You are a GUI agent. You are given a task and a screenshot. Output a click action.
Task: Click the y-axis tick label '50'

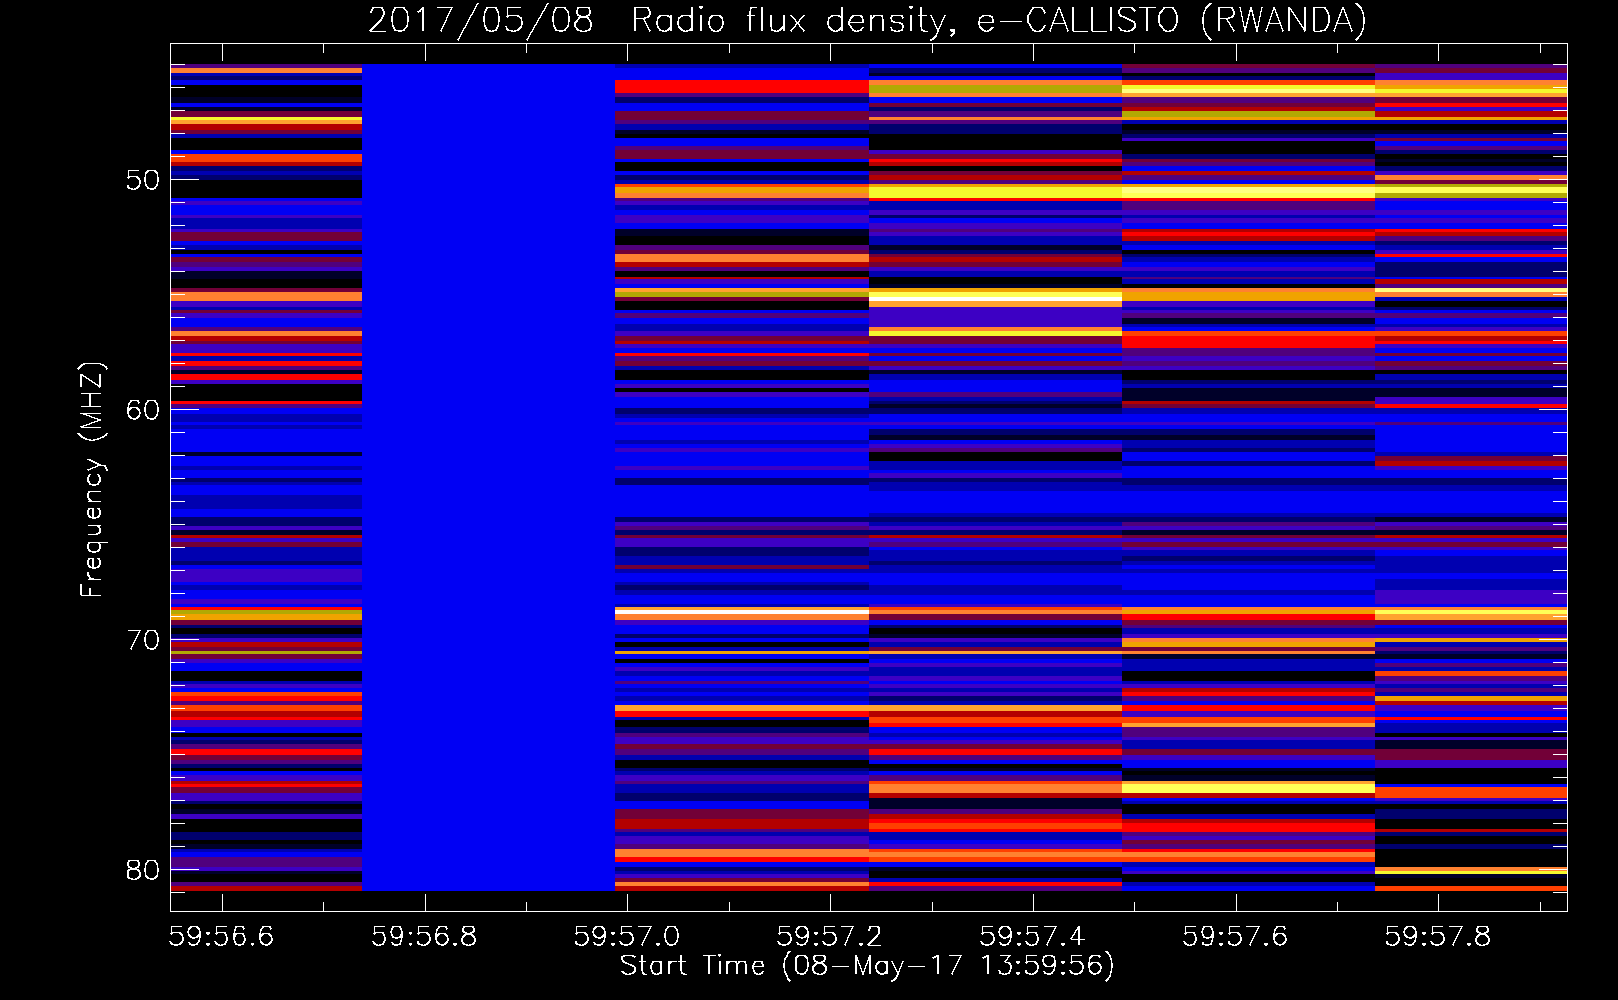pos(143,180)
